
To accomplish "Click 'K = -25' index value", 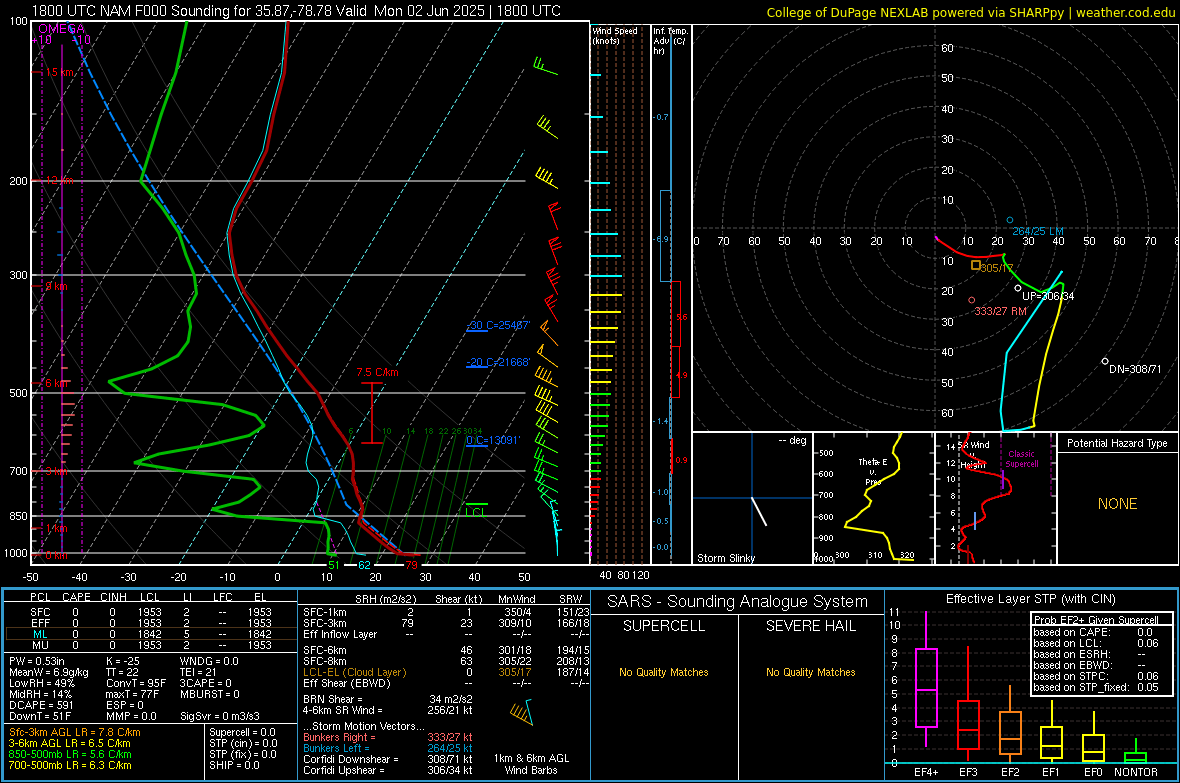I will click(123, 661).
